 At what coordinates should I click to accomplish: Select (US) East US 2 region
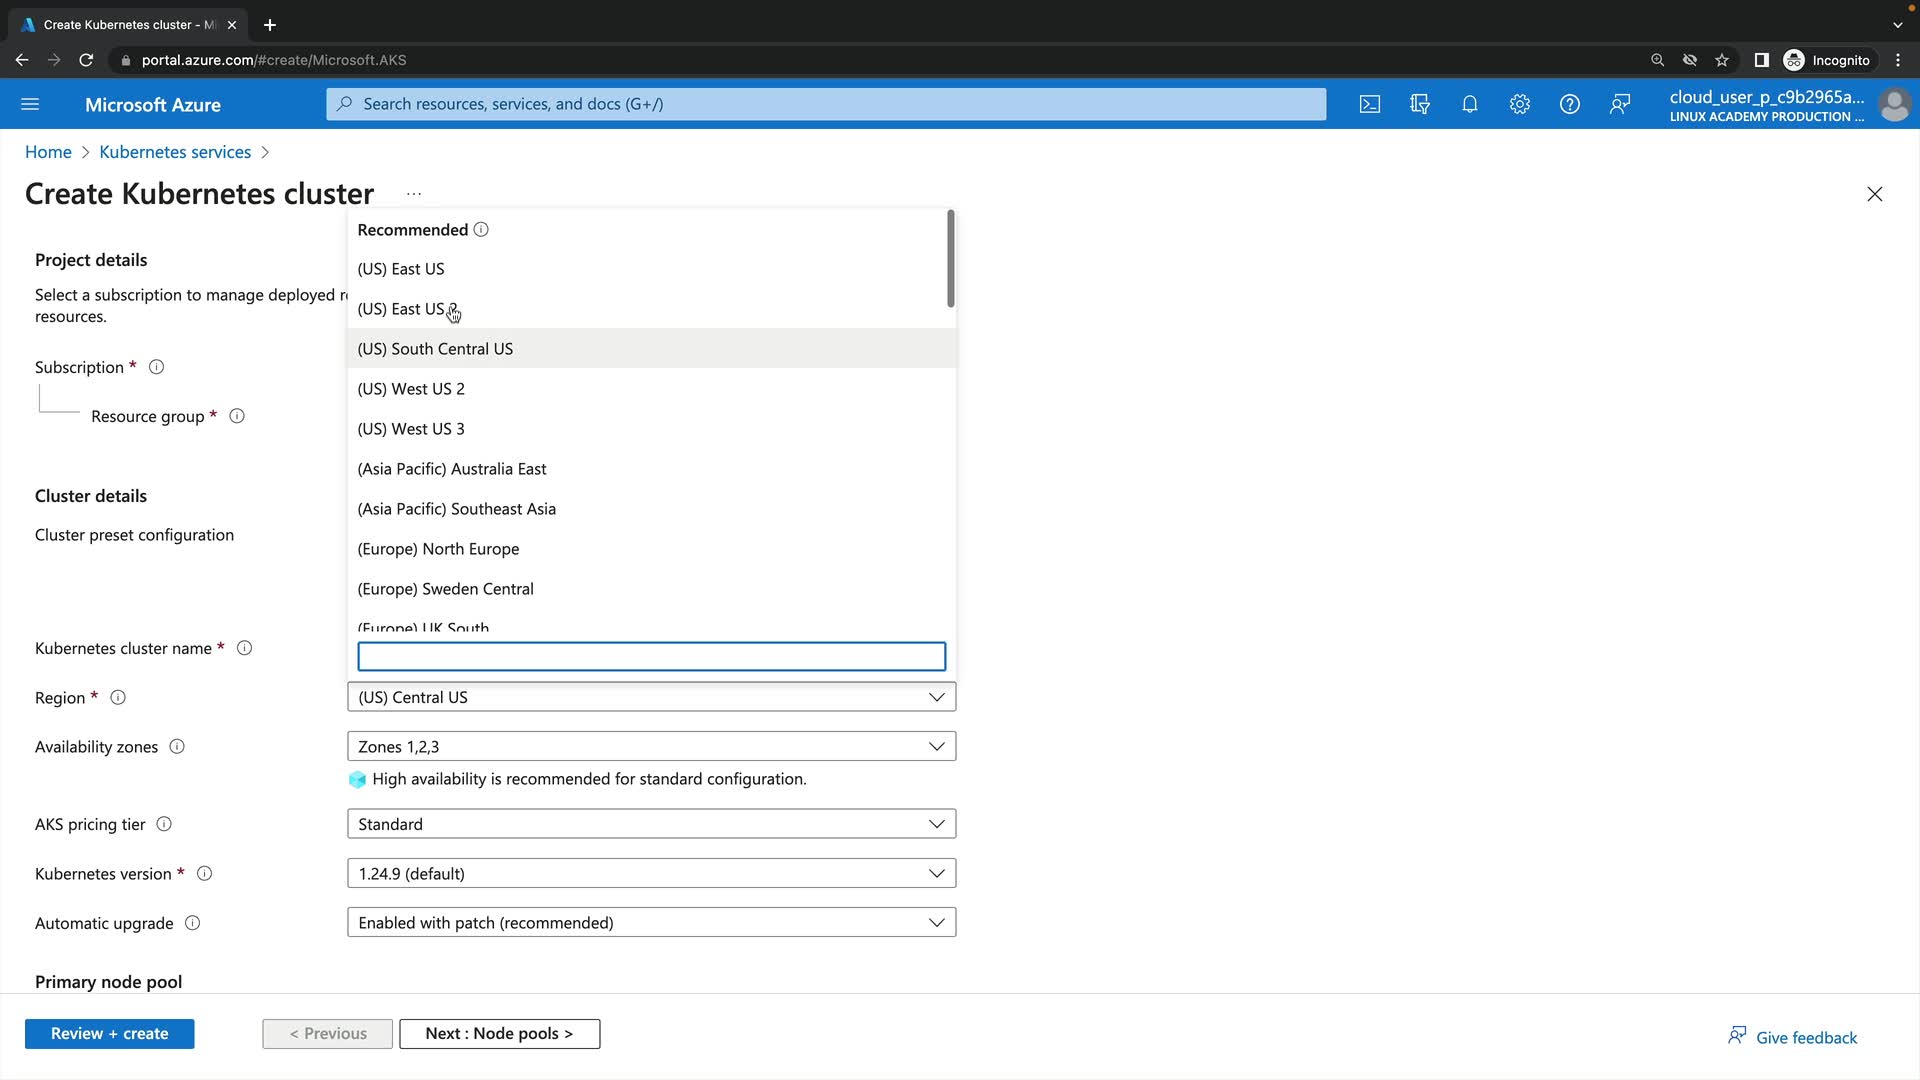tap(407, 309)
